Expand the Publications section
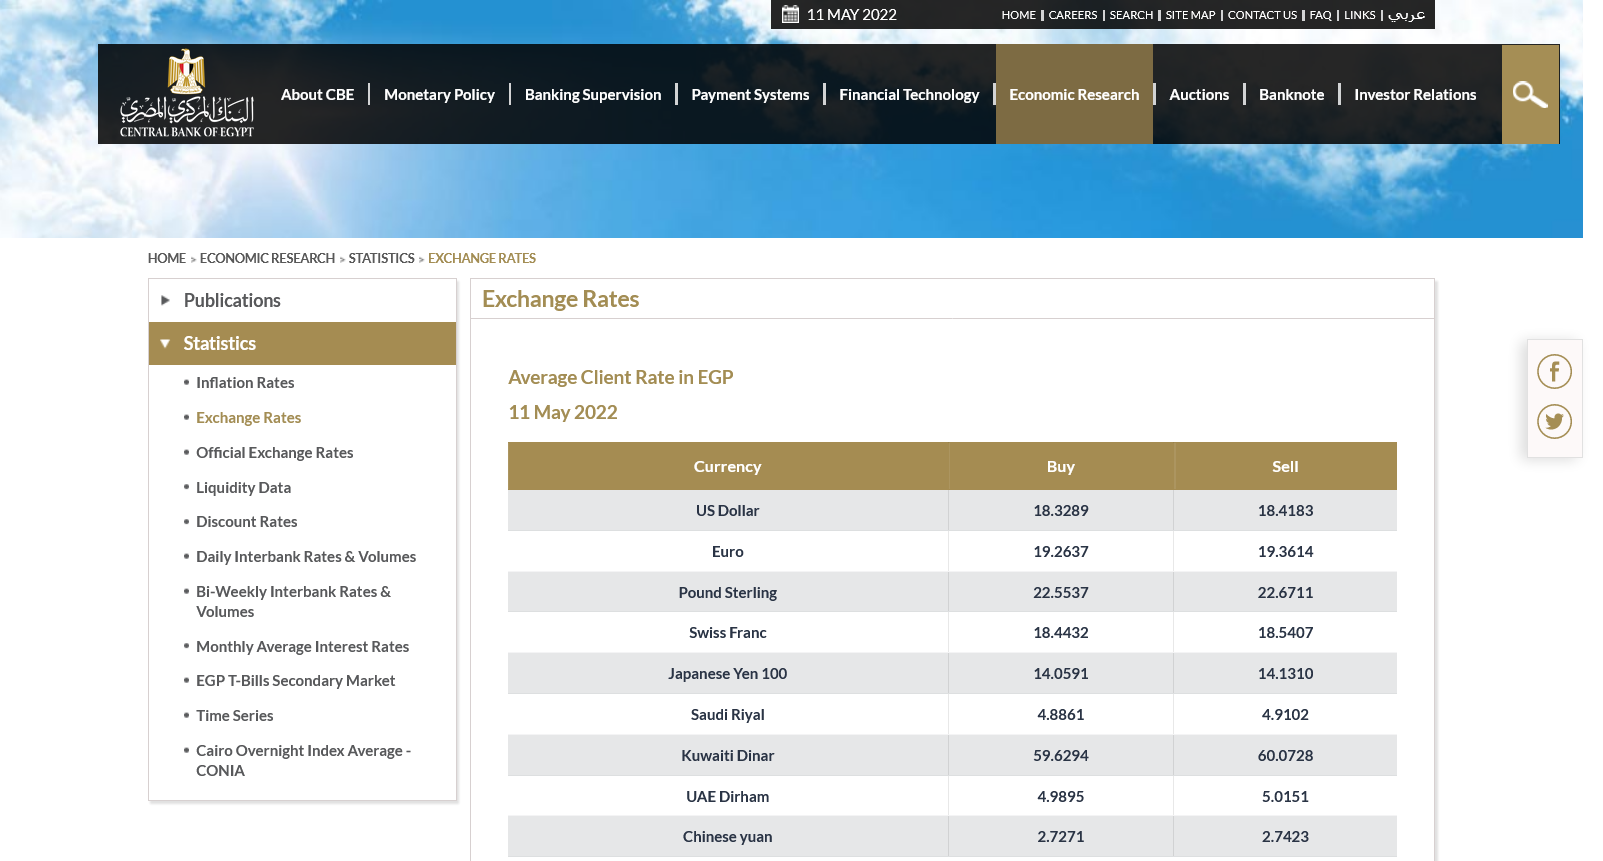The width and height of the screenshot is (1603, 861). pos(232,301)
